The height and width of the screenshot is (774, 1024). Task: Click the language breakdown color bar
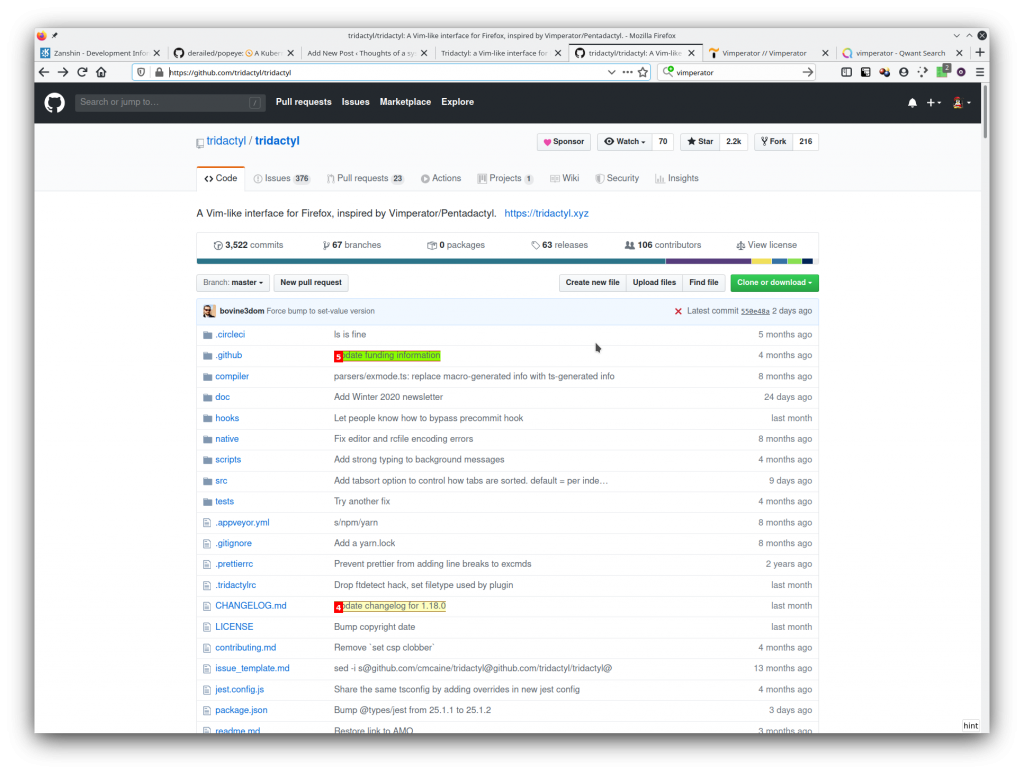coord(507,261)
